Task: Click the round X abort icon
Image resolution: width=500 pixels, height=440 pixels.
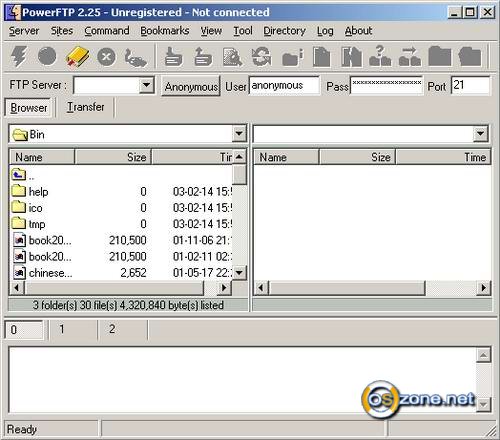Action: coord(106,57)
